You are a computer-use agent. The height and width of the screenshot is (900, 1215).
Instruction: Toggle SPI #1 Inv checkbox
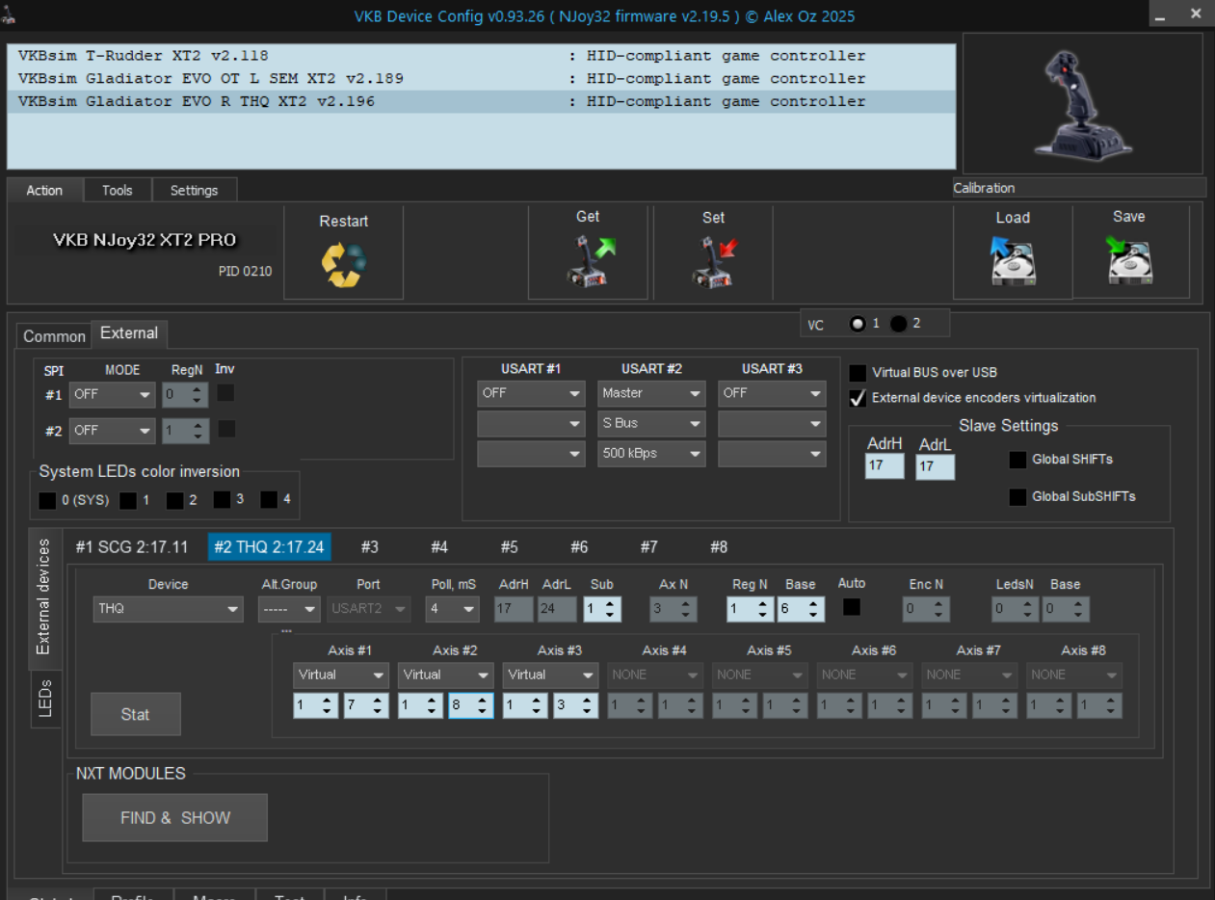click(226, 393)
